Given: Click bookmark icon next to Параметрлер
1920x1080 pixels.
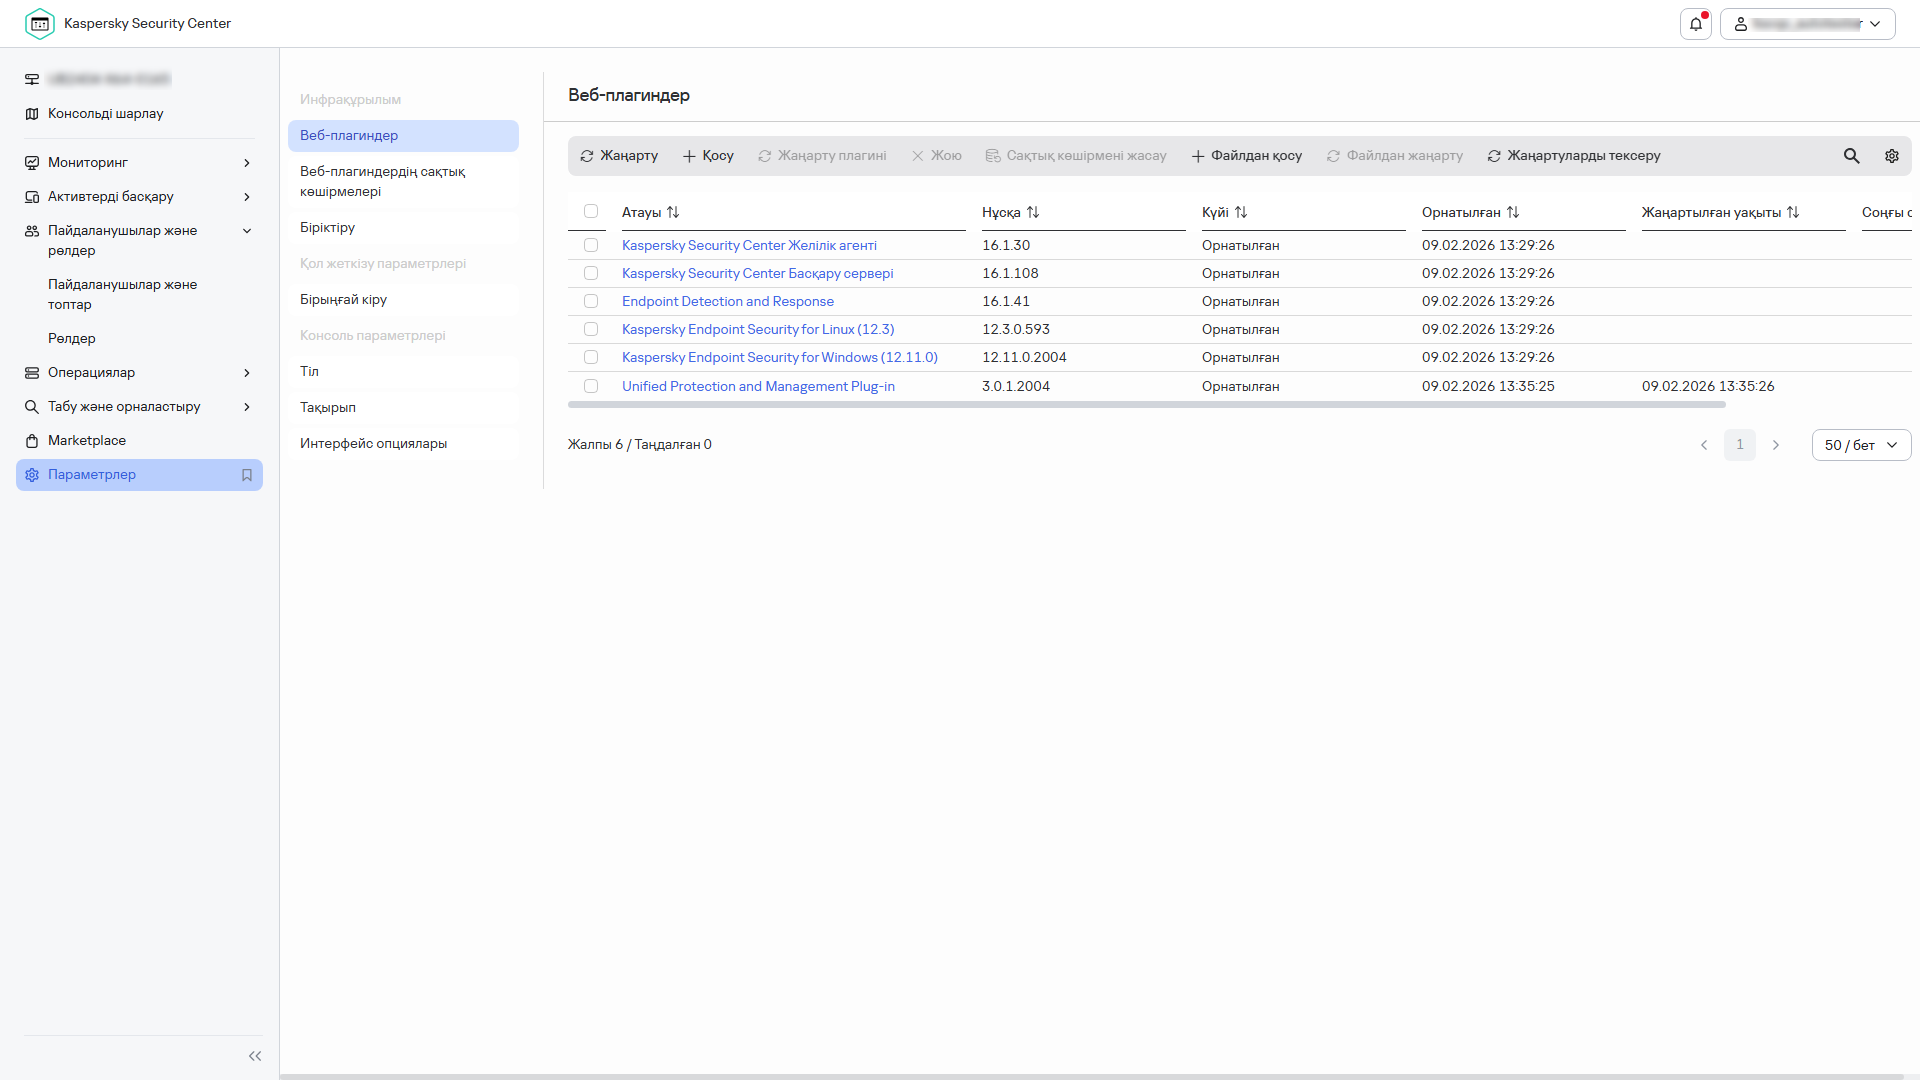Looking at the screenshot, I should tap(247, 475).
